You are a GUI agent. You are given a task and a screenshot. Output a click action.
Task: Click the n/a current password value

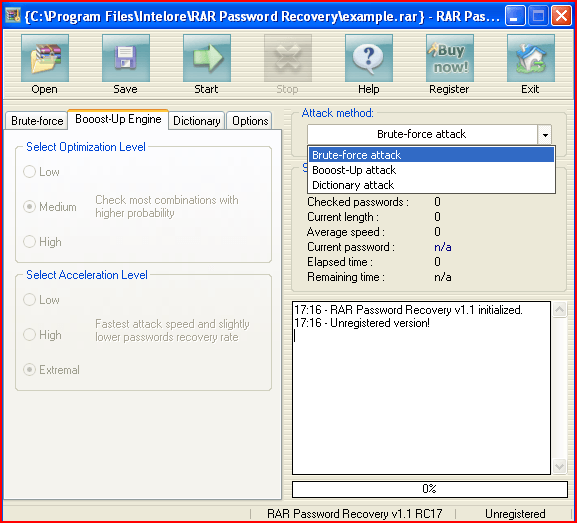click(443, 247)
